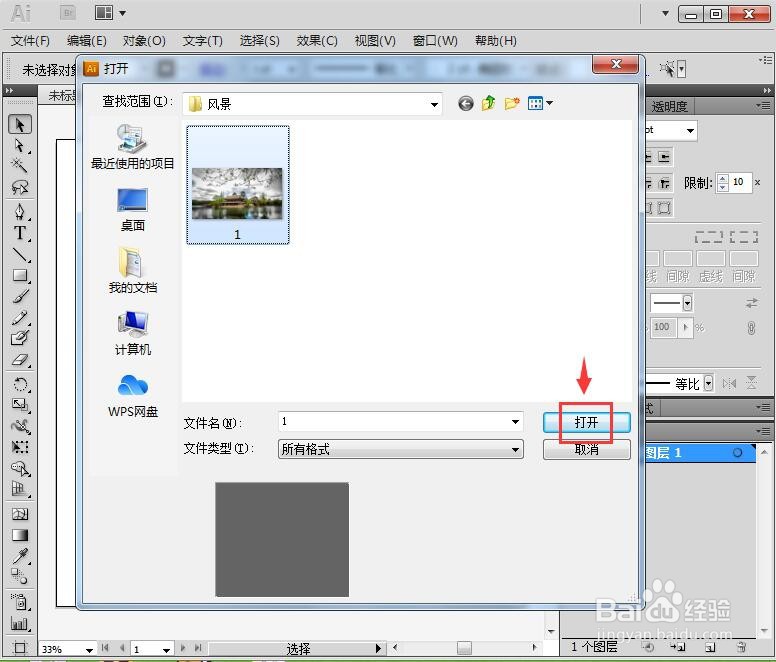776x662 pixels.
Task: Expand the 查找范围 folder dropdown
Action: pyautogui.click(x=434, y=104)
